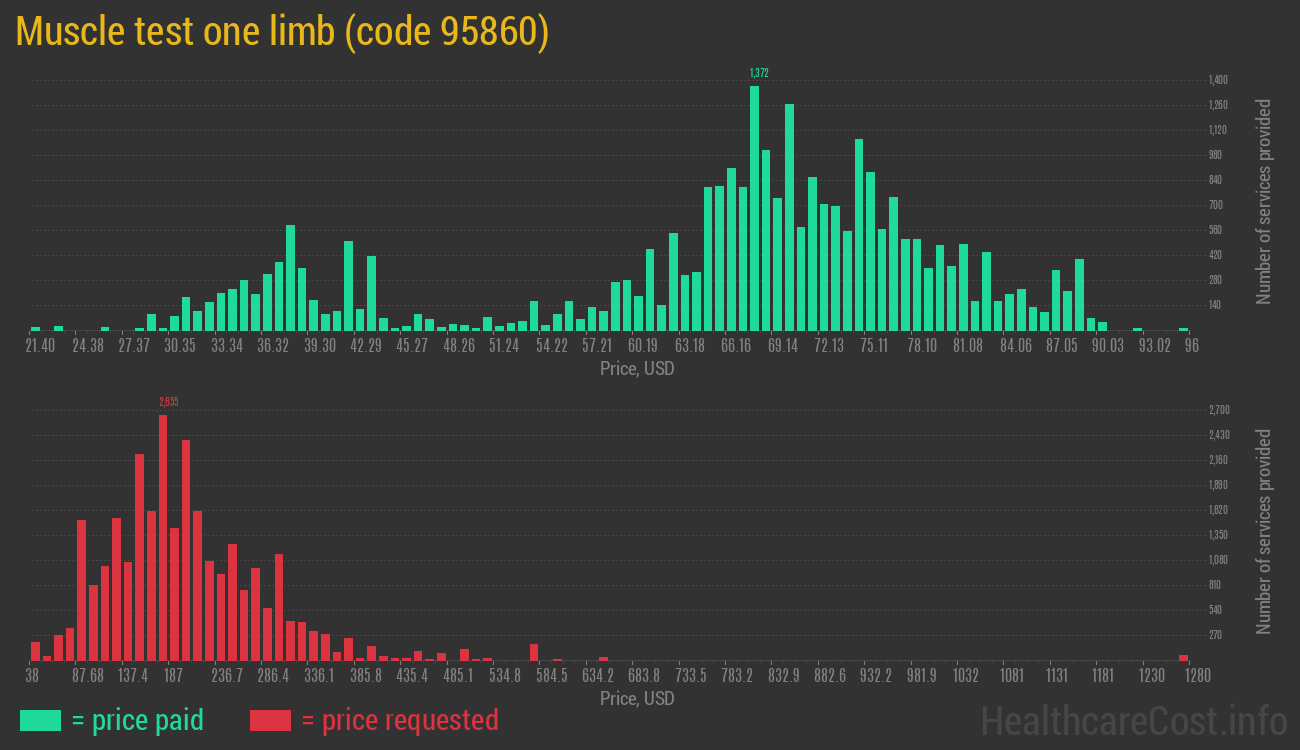Click the 683.8 x-axis label
Viewport: 1300px width, 750px height.
pyautogui.click(x=644, y=676)
